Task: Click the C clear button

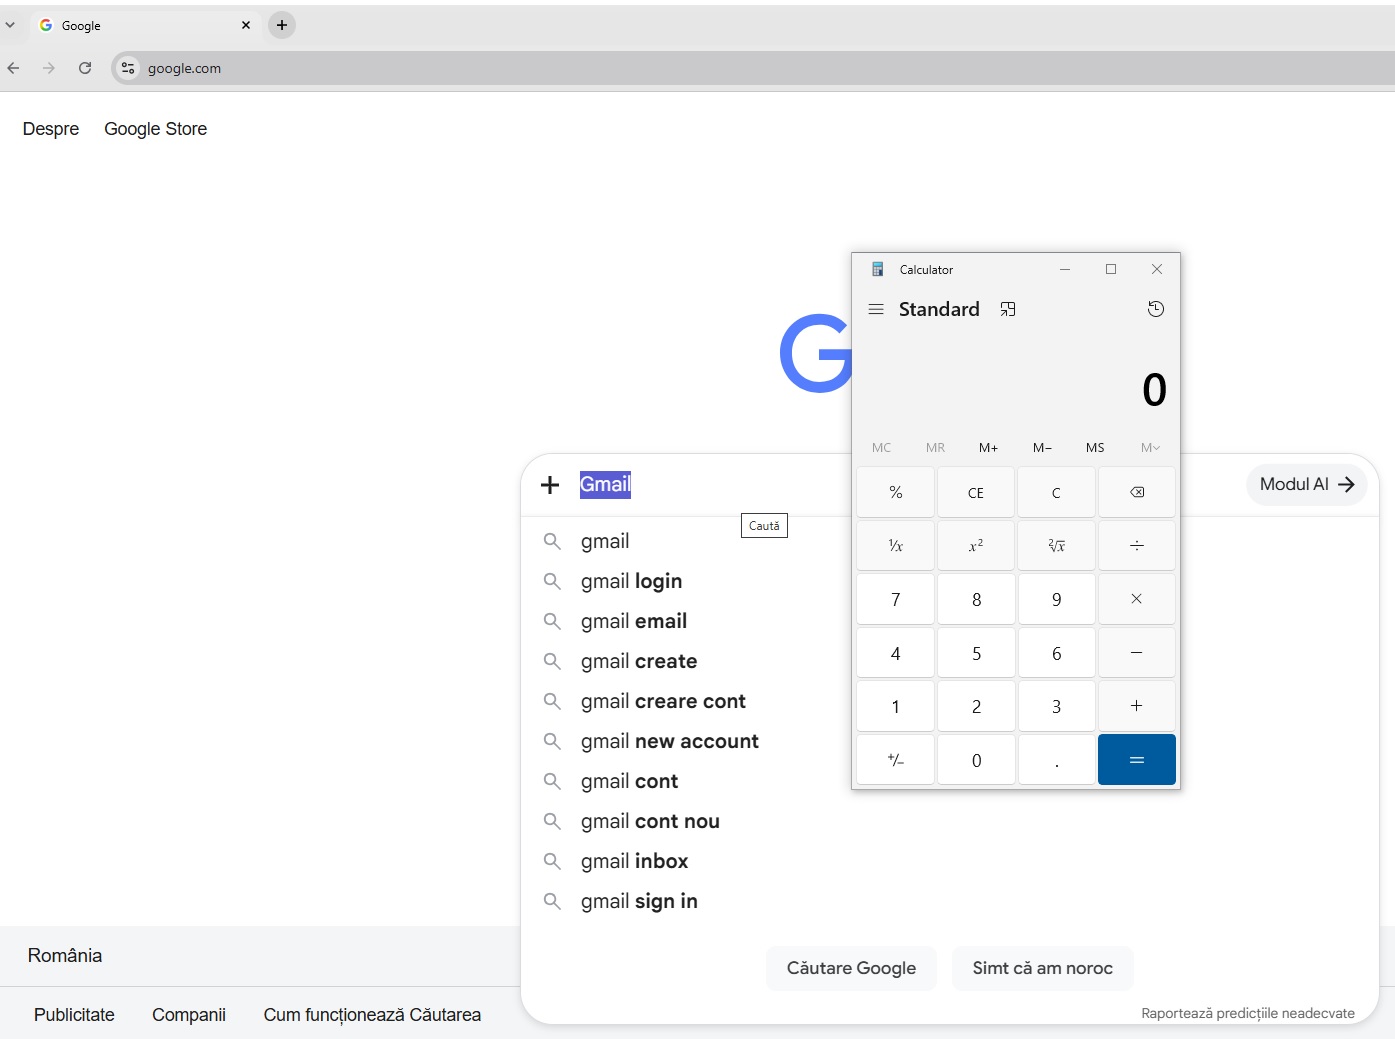Action: click(1057, 492)
